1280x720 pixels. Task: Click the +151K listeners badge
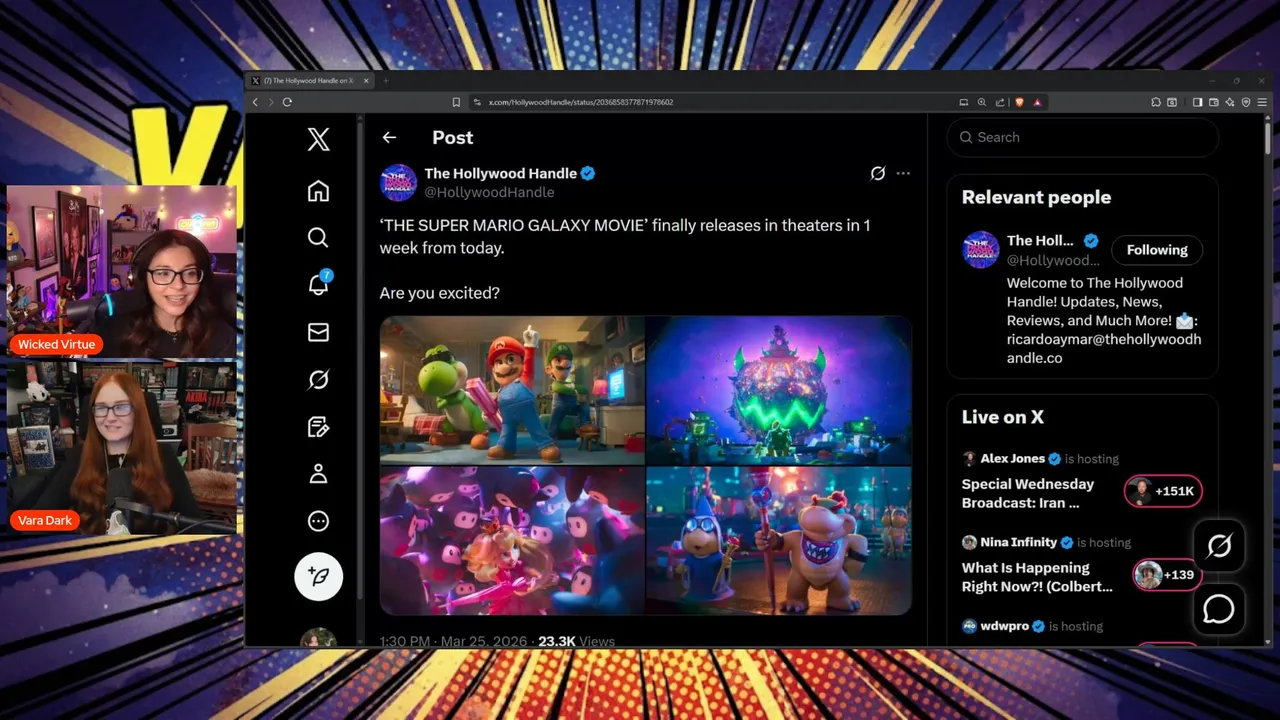click(x=1162, y=491)
